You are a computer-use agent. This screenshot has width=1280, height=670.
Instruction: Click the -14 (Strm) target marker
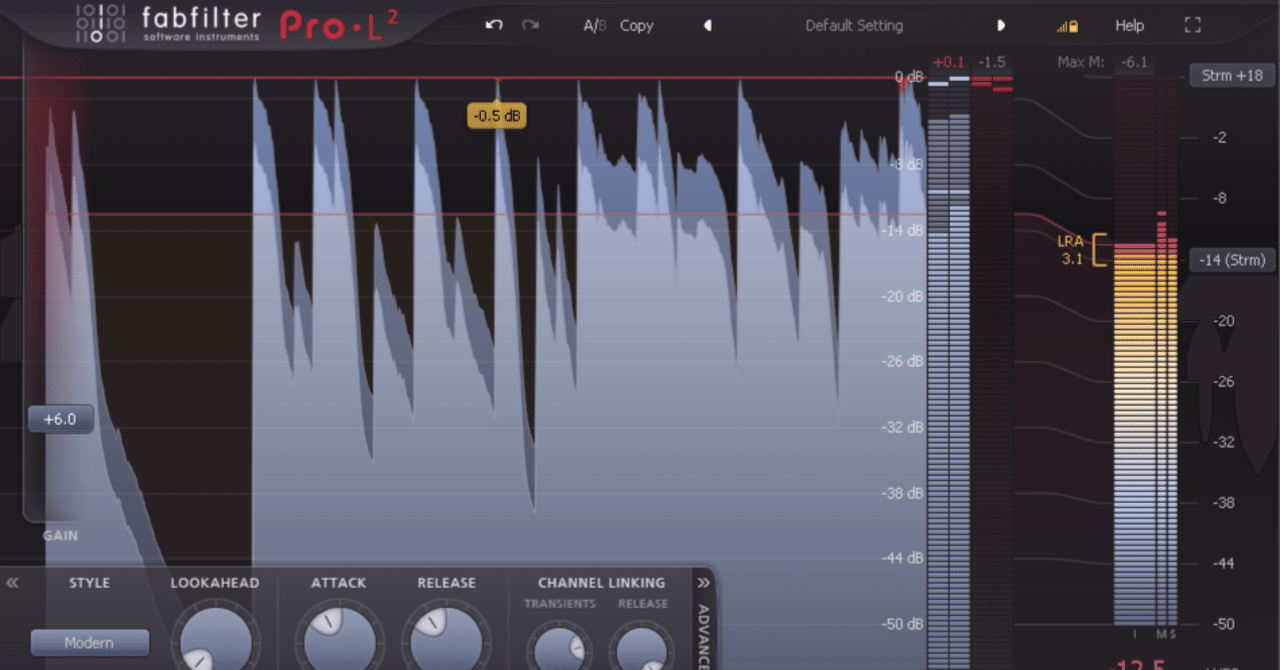point(1233,260)
